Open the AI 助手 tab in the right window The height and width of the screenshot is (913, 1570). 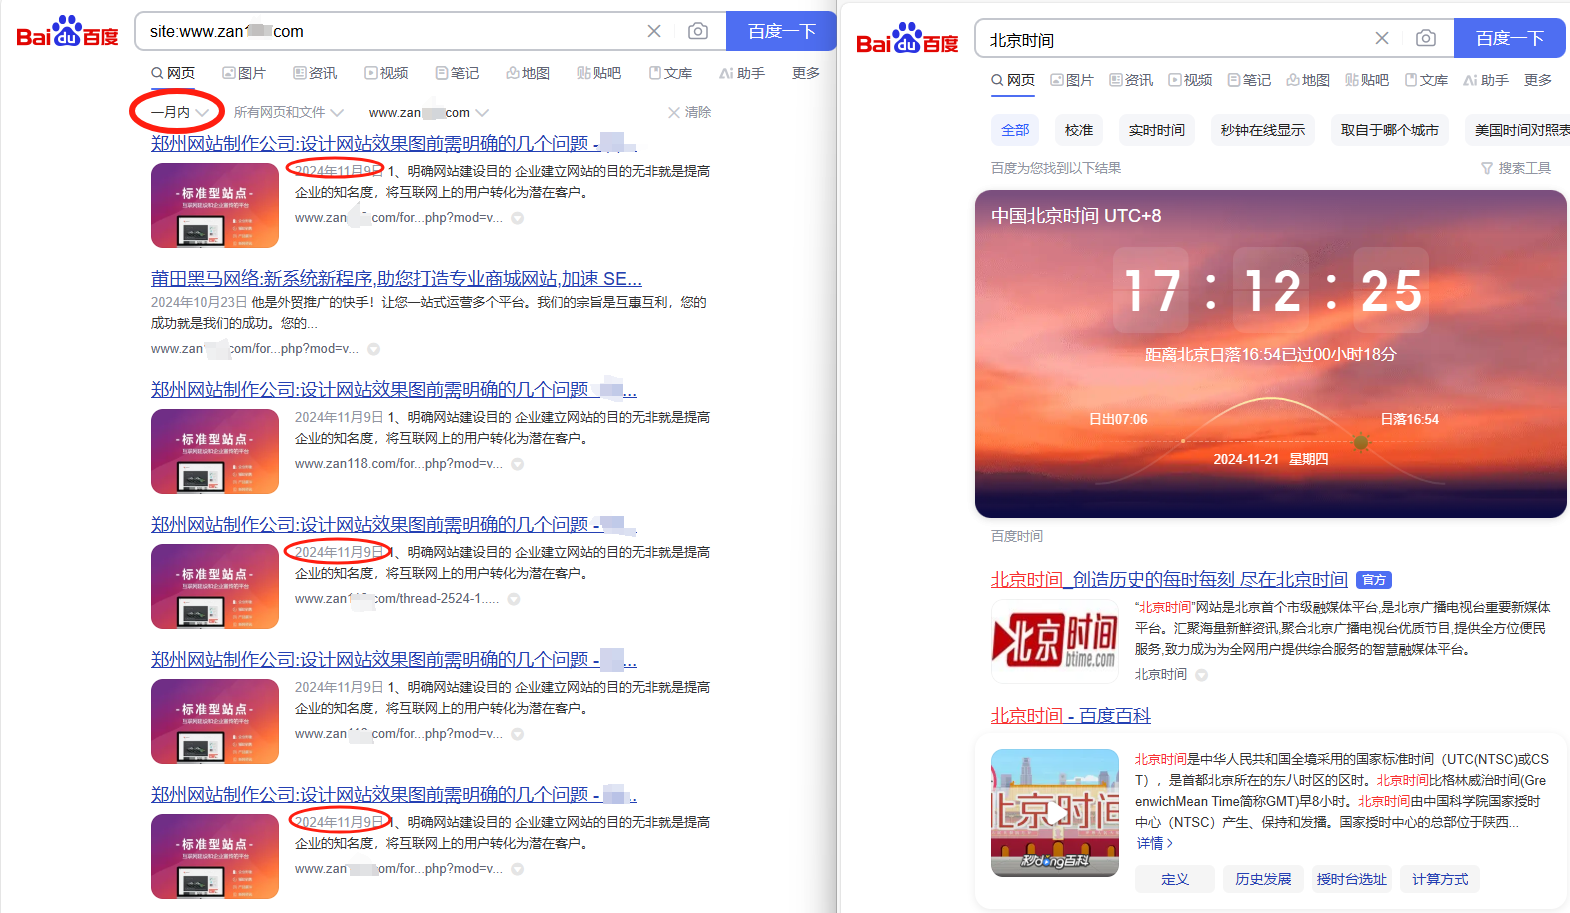click(x=1486, y=80)
